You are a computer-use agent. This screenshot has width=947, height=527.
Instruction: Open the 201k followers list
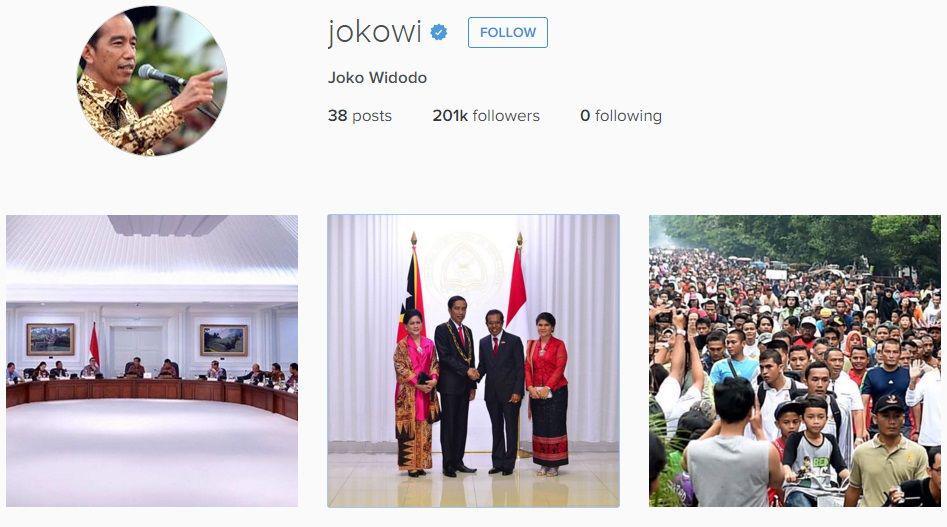[x=486, y=115]
